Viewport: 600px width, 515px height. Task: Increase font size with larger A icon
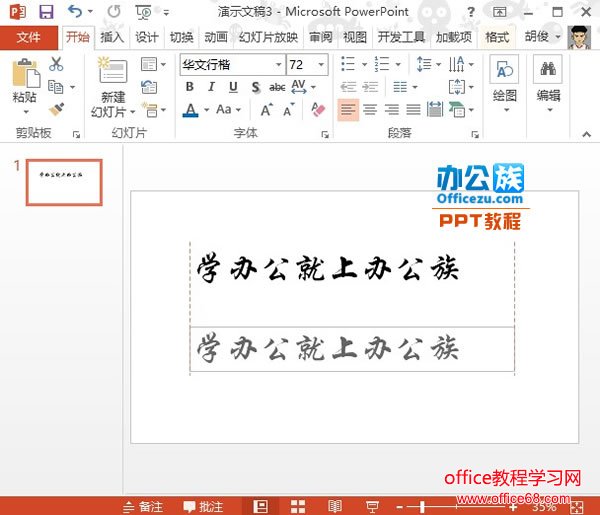[x=267, y=110]
